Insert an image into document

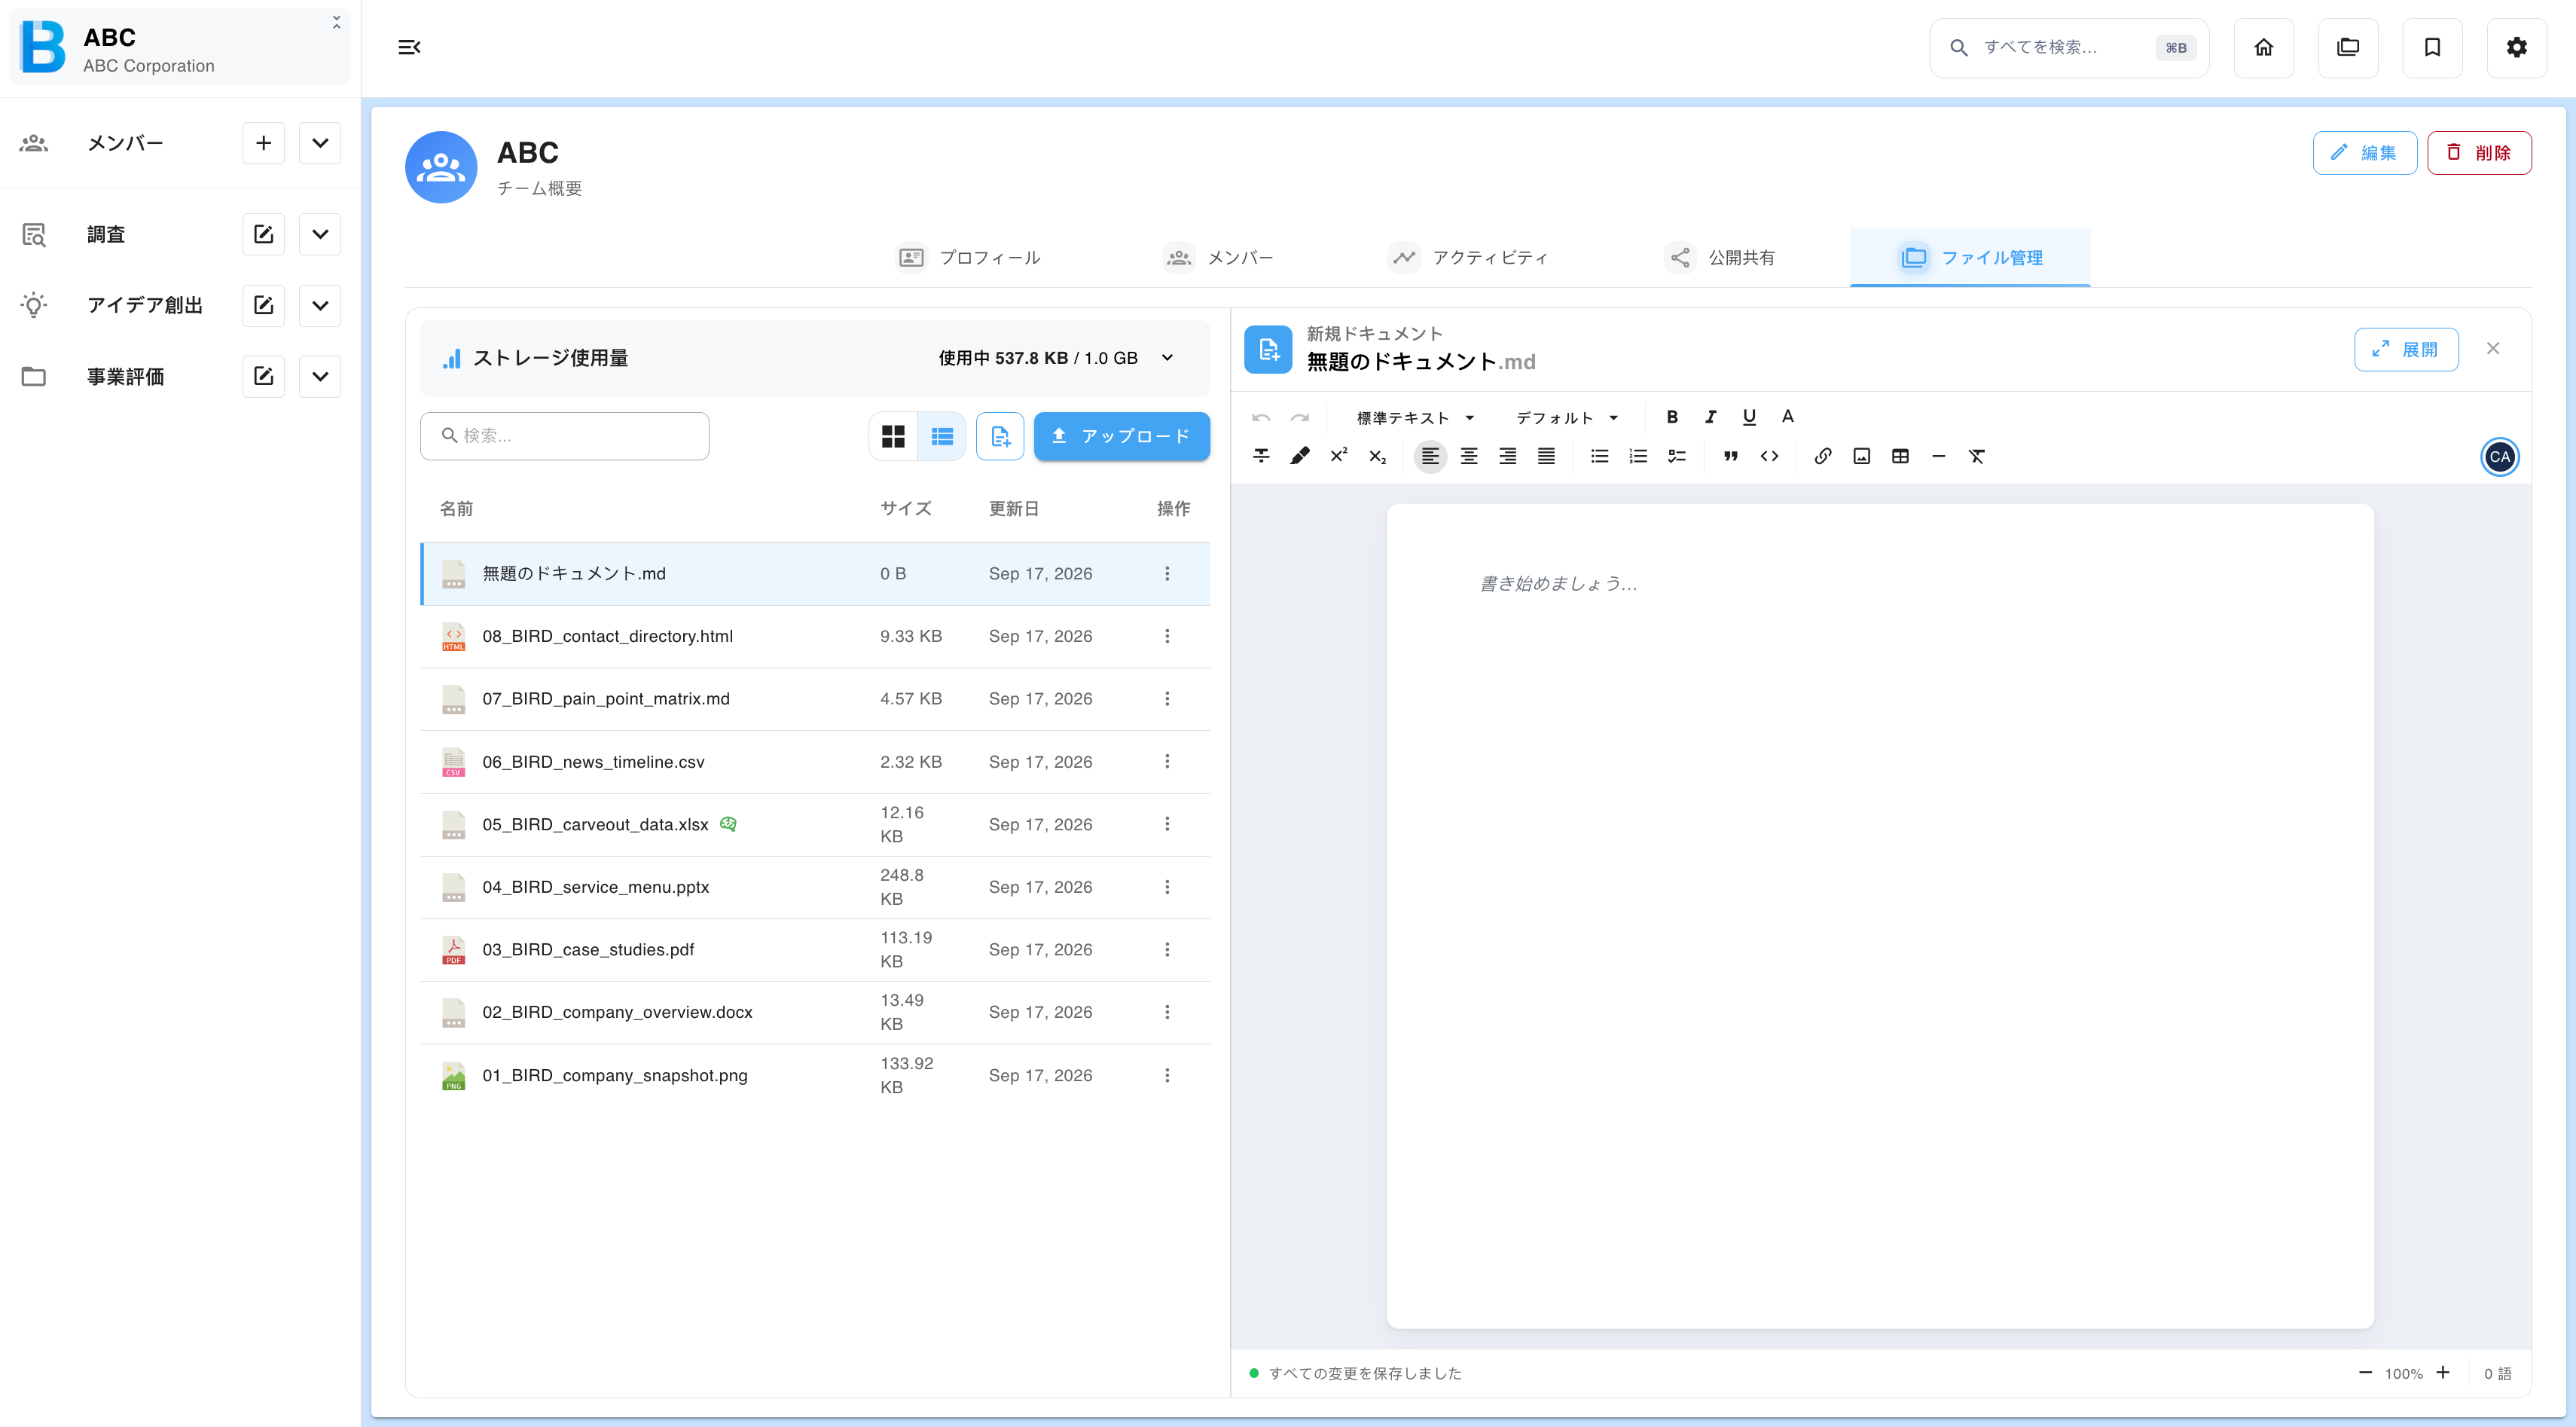[1862, 456]
